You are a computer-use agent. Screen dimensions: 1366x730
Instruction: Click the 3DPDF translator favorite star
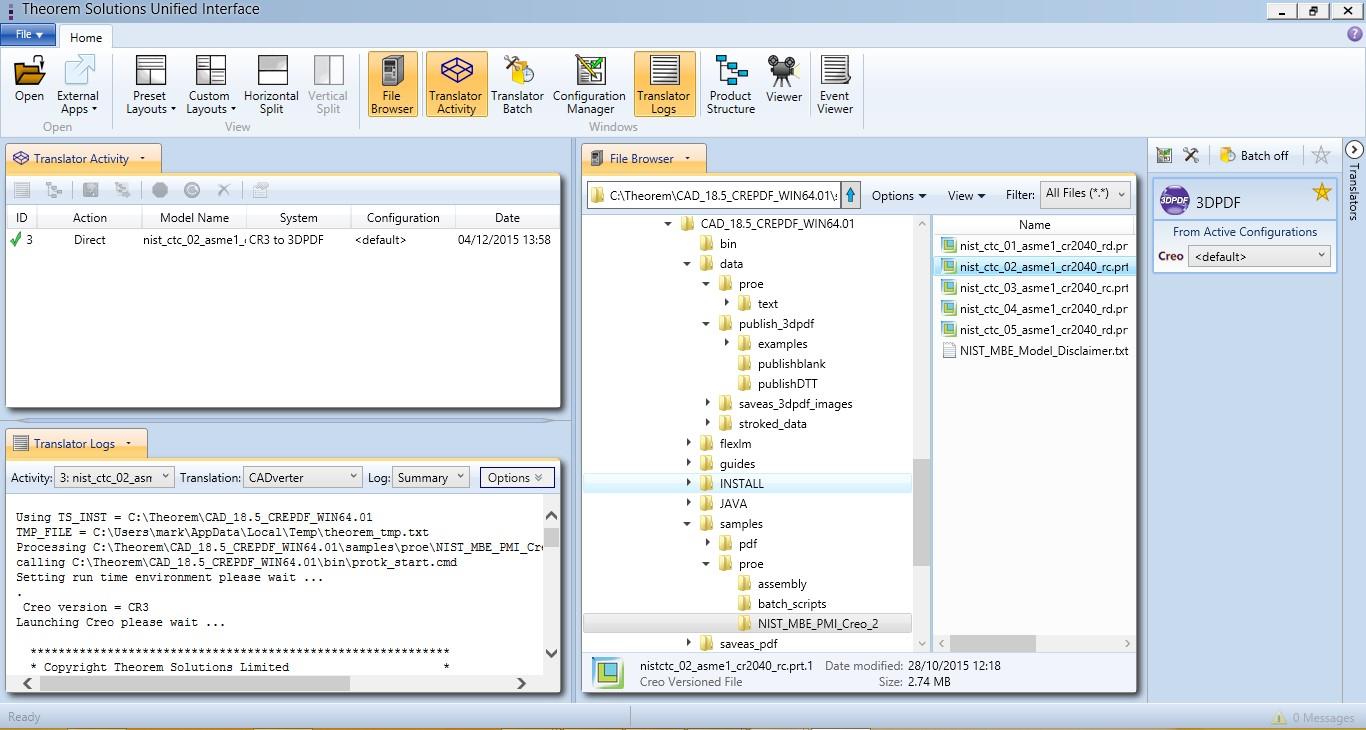[1322, 191]
